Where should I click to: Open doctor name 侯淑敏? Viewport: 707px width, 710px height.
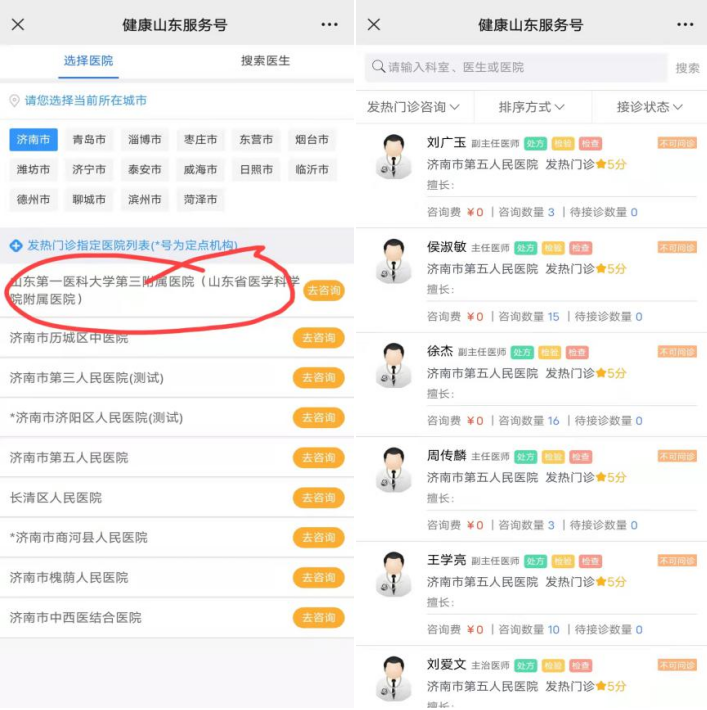[447, 247]
